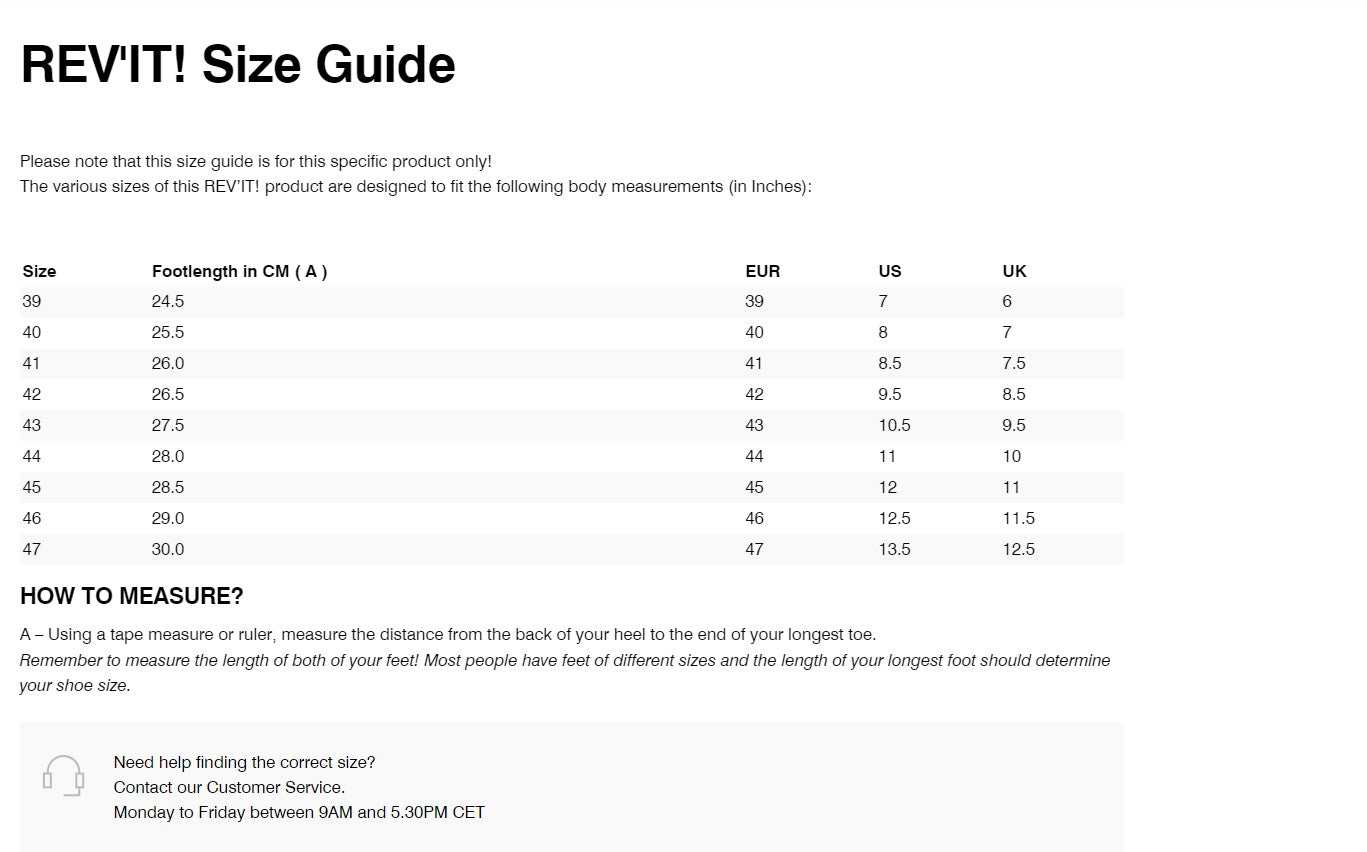Click the Need help finding the correct size text
The width and height of the screenshot is (1367, 852).
click(244, 762)
